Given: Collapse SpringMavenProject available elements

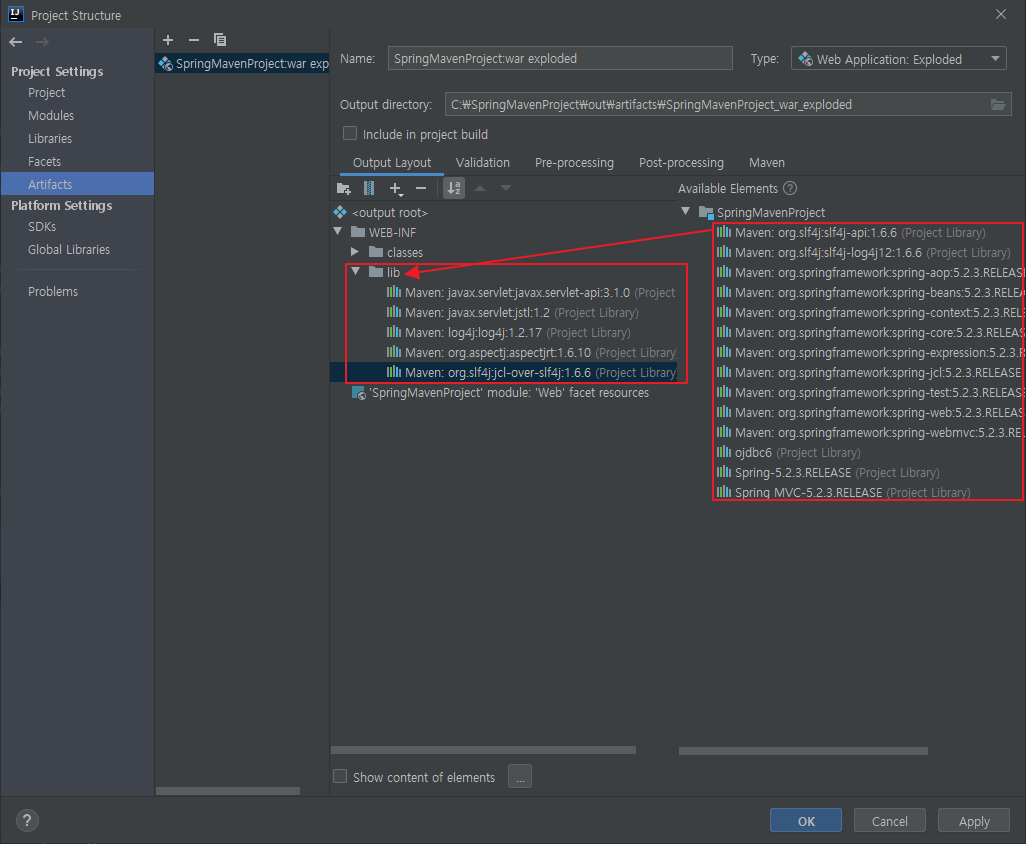Looking at the screenshot, I should pyautogui.click(x=686, y=211).
